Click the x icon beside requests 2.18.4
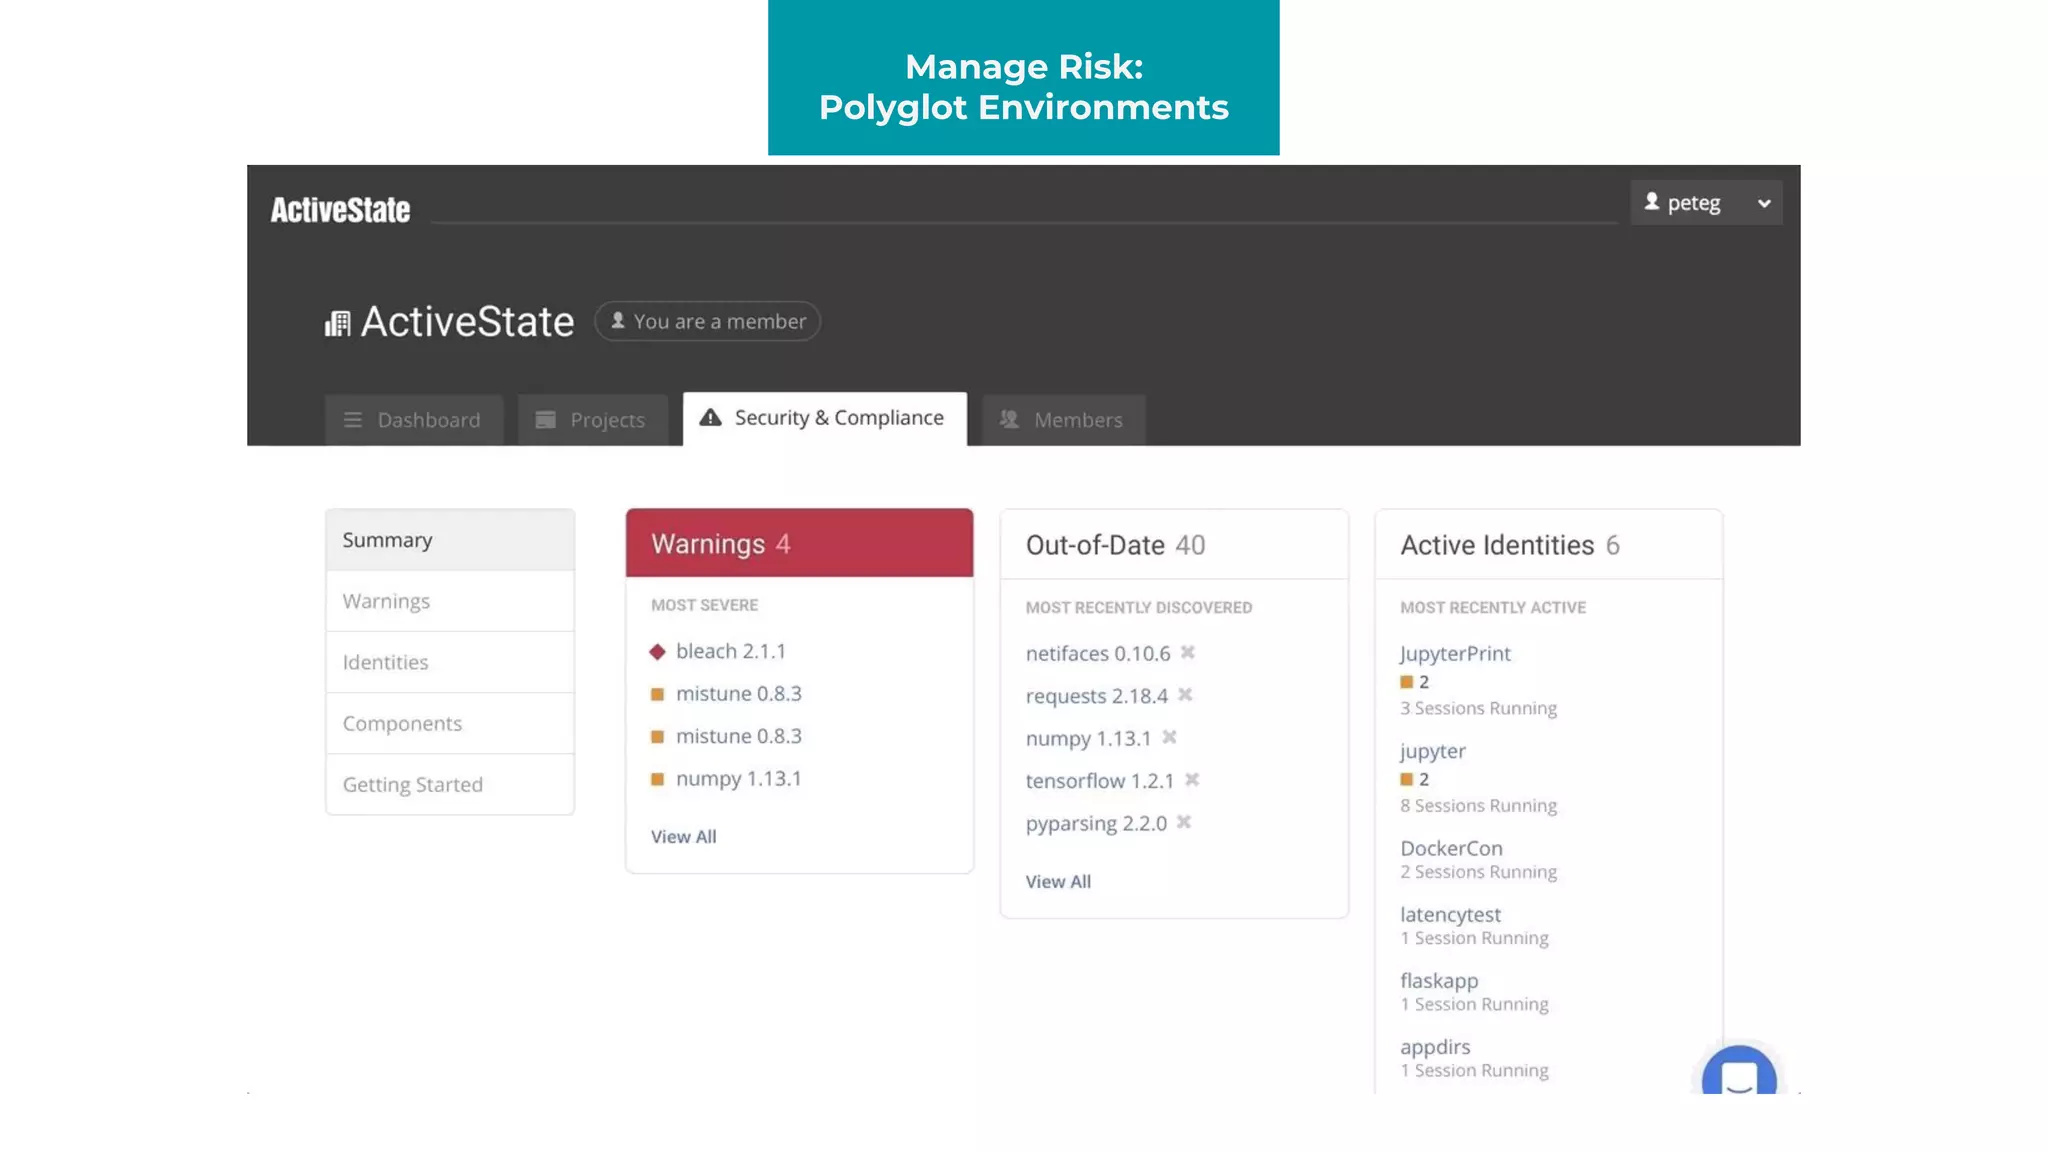This screenshot has height=1152, width=2048. pyautogui.click(x=1185, y=694)
